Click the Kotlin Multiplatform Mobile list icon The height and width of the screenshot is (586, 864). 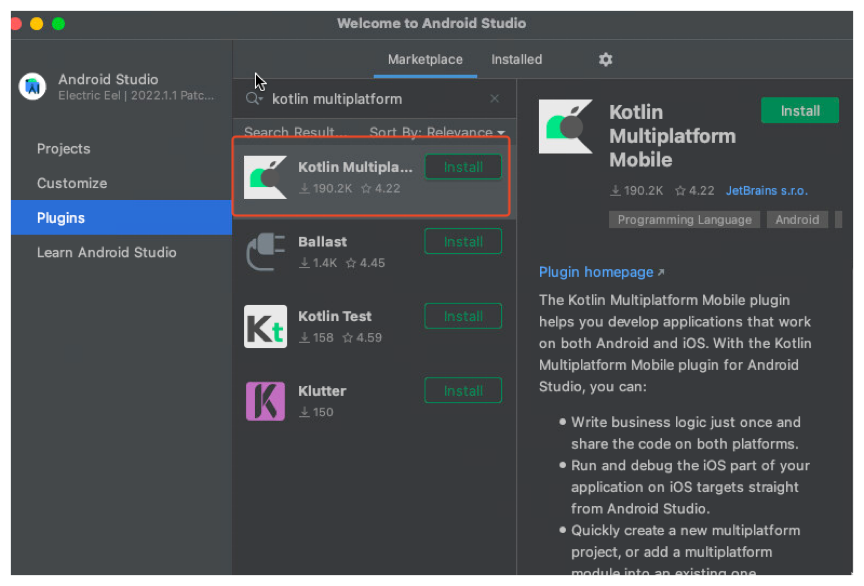266,178
